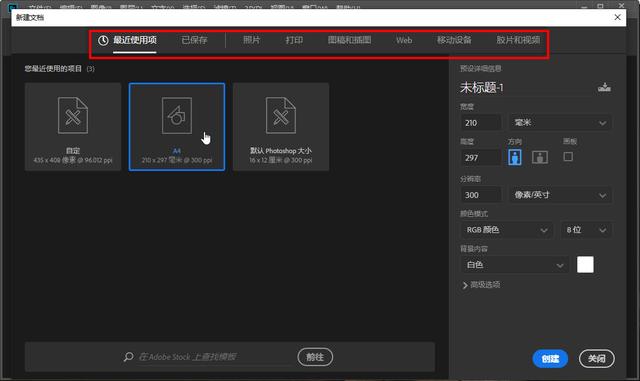This screenshot has height=381, width=640.
Task: Open the 图稿和插图 tab
Action: 349,40
